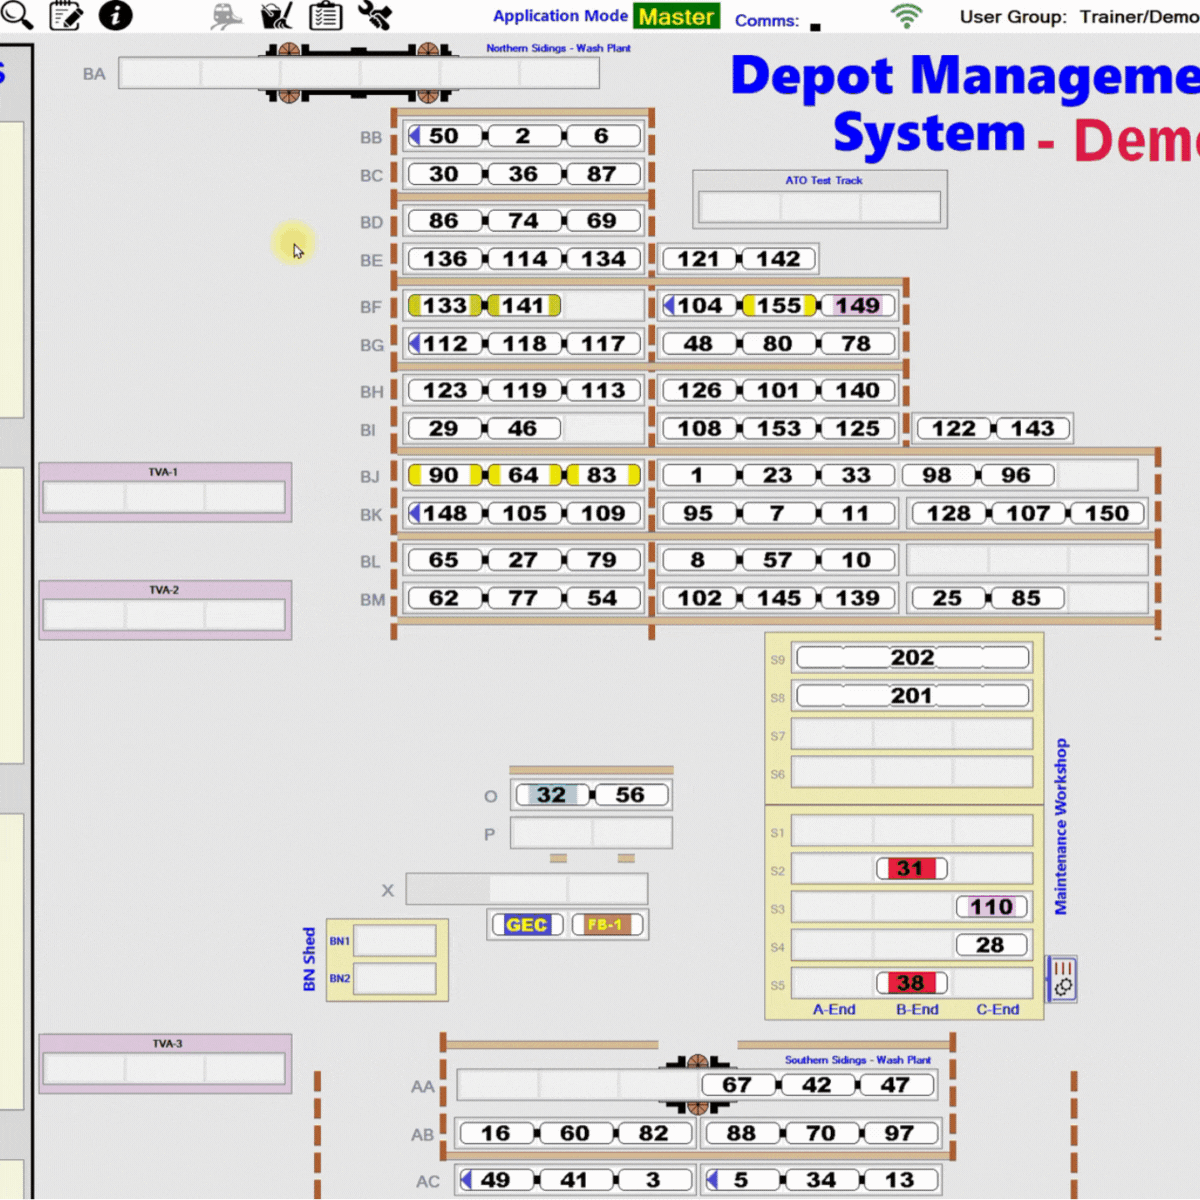Click the empty S1 workshop track

pyautogui.click(x=912, y=831)
